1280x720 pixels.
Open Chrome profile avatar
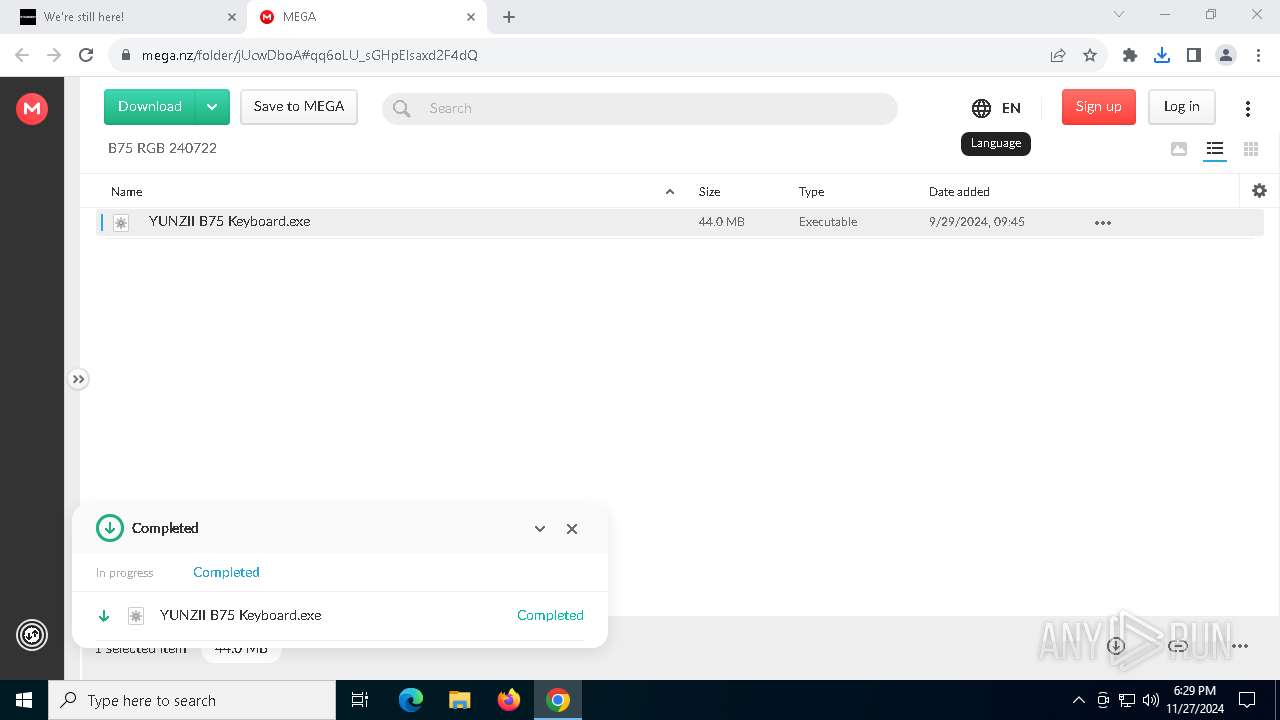pyautogui.click(x=1226, y=55)
